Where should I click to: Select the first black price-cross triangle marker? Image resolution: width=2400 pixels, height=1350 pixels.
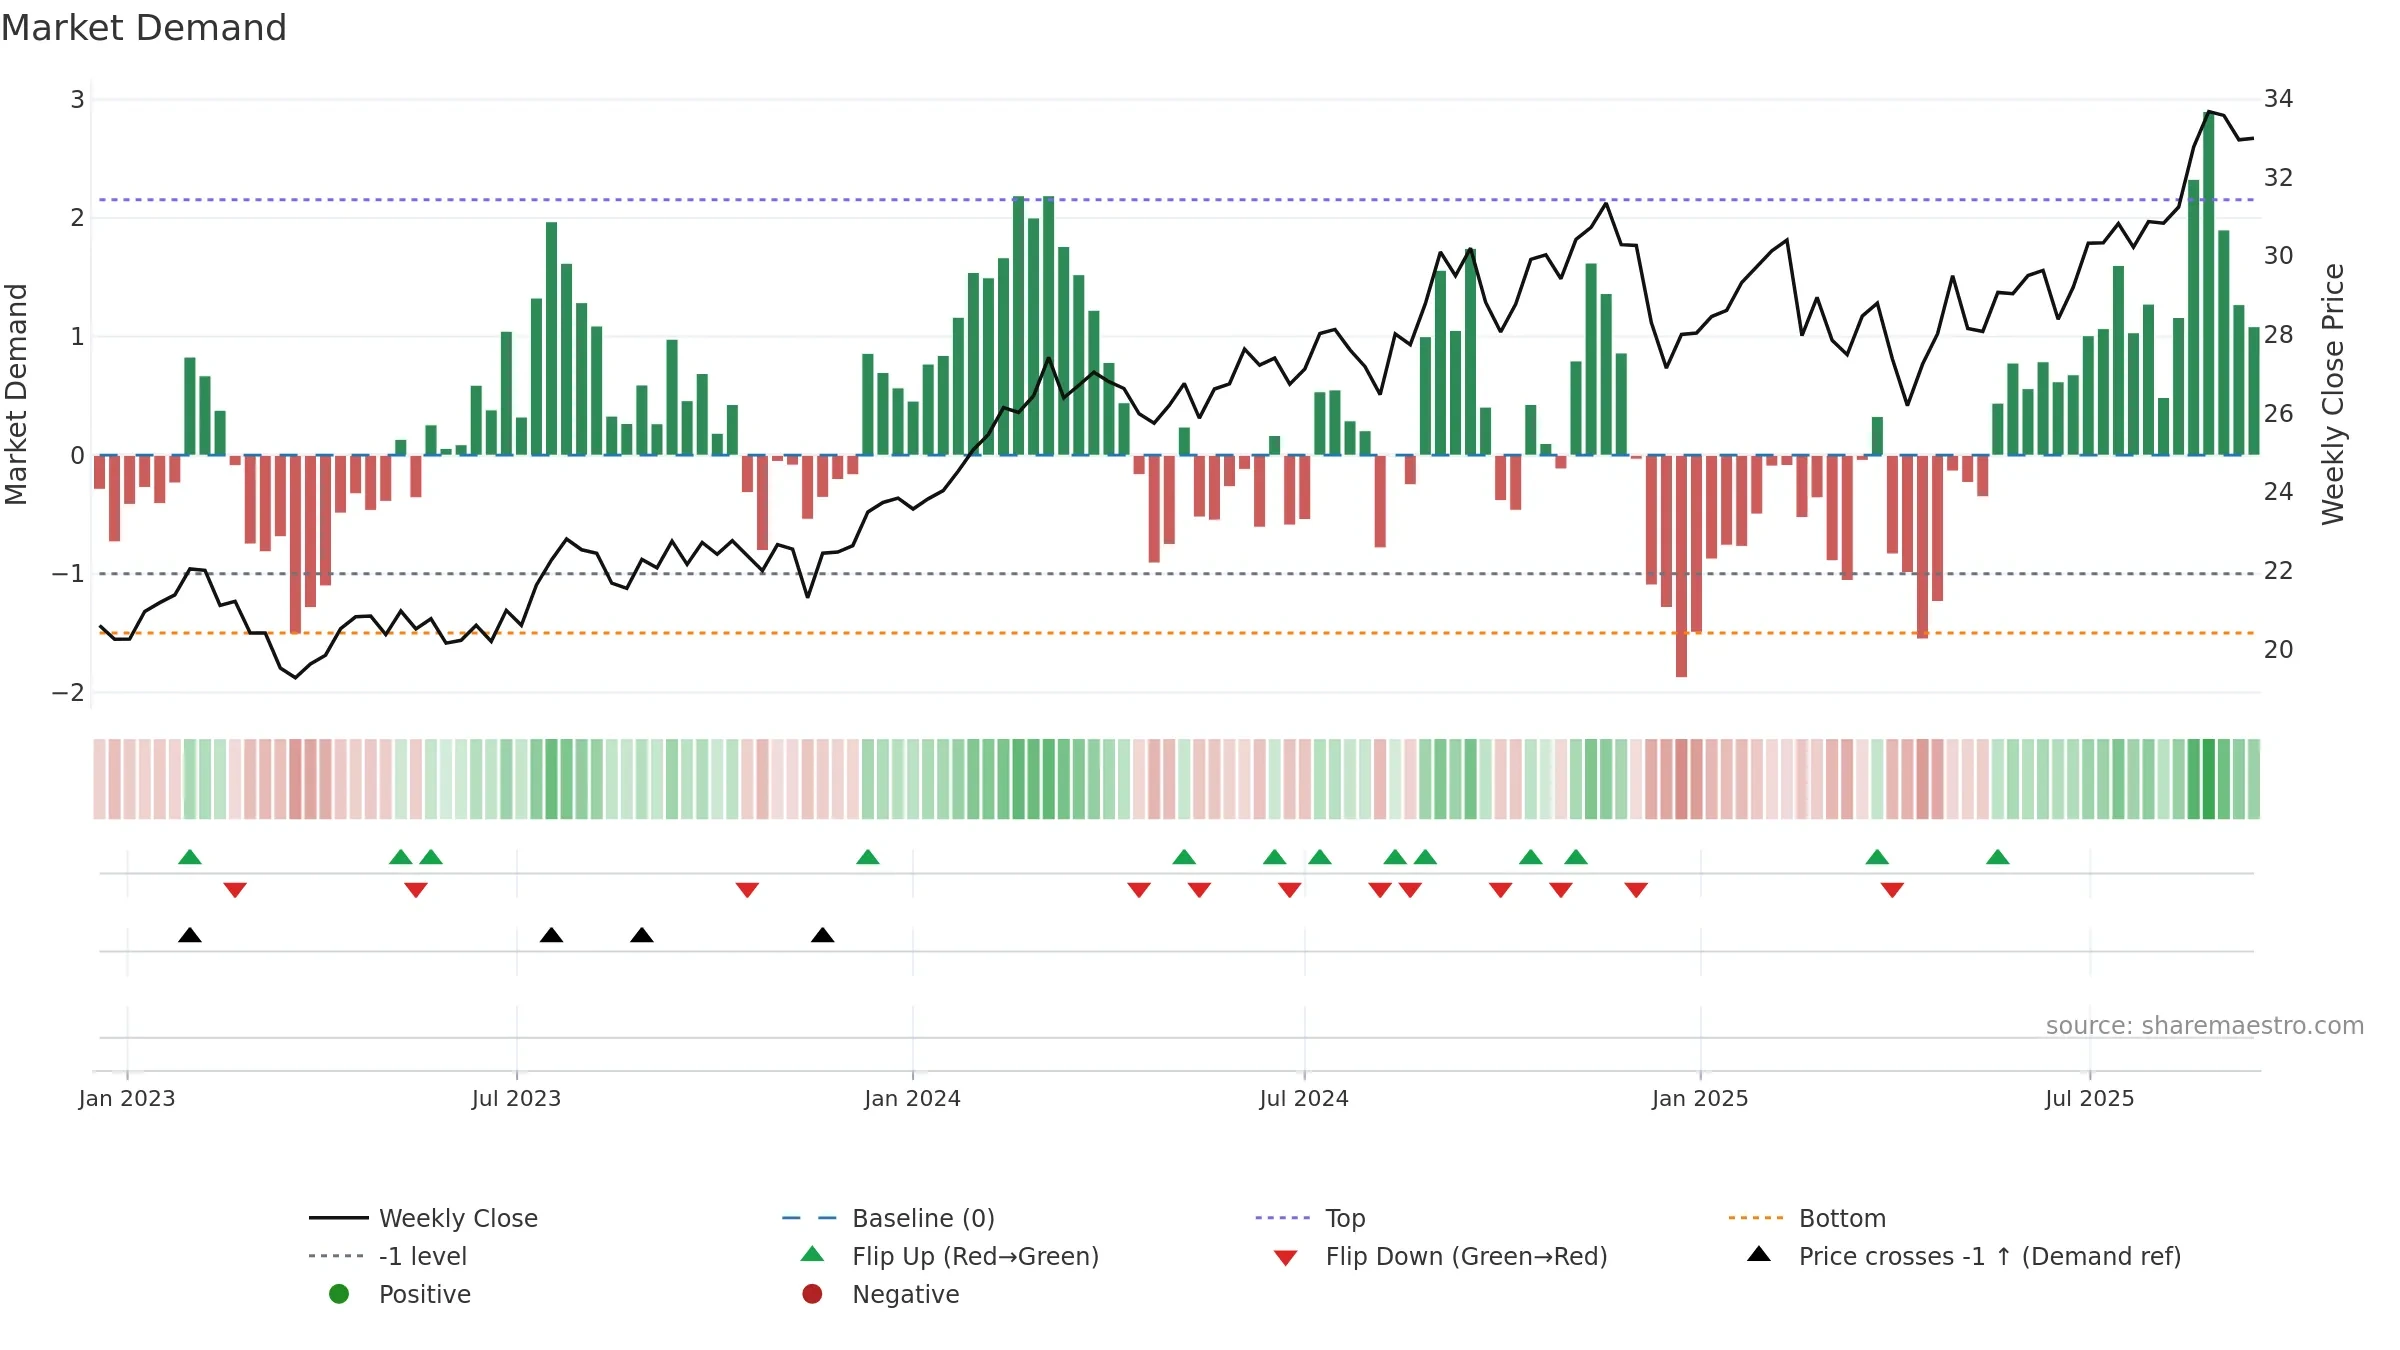point(190,935)
